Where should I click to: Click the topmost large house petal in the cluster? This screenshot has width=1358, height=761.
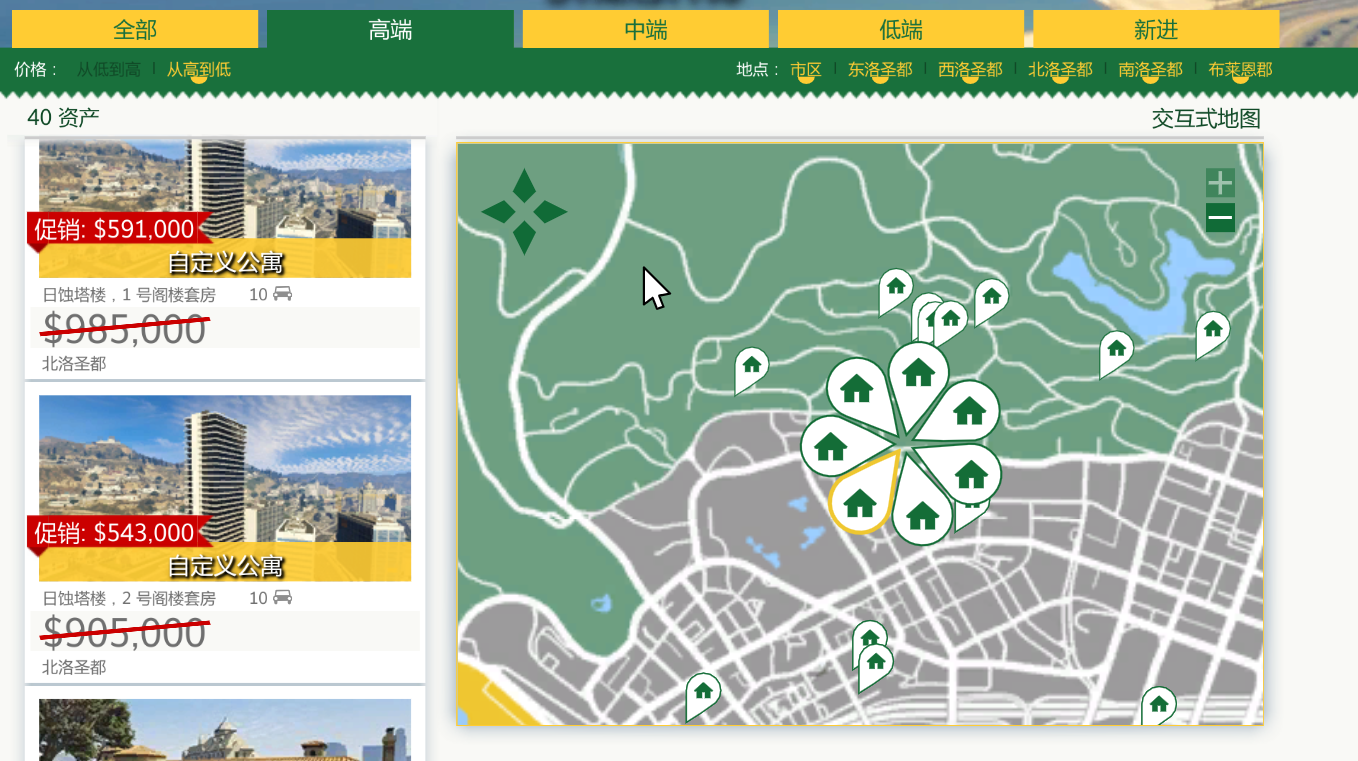pos(918,377)
